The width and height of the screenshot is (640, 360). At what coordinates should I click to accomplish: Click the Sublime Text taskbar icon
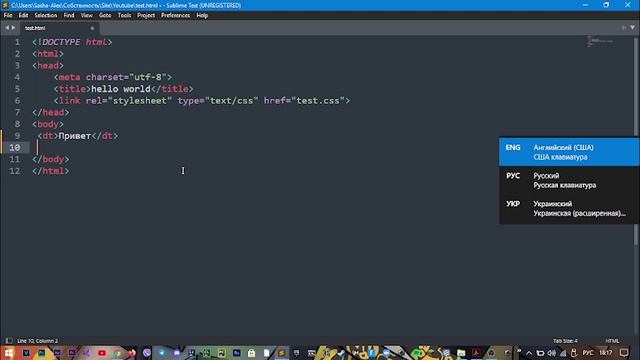point(281,353)
